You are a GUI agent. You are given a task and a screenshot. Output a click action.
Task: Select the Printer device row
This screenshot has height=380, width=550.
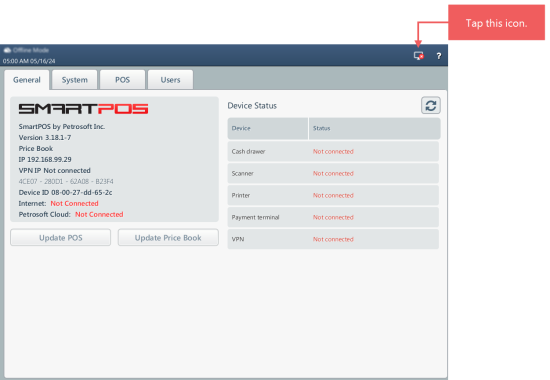[333, 195]
